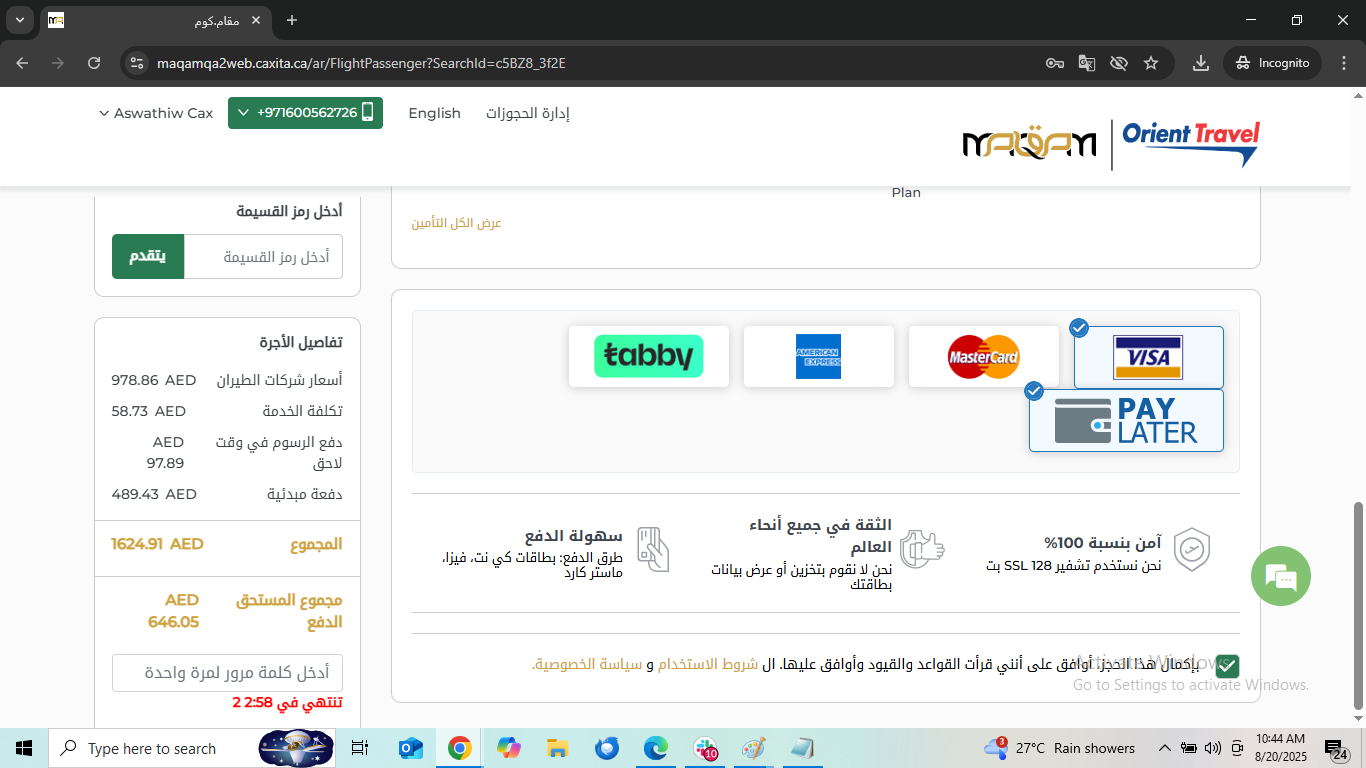This screenshot has height=768, width=1366.
Task: Apply the voucher code with green button
Action: click(148, 257)
